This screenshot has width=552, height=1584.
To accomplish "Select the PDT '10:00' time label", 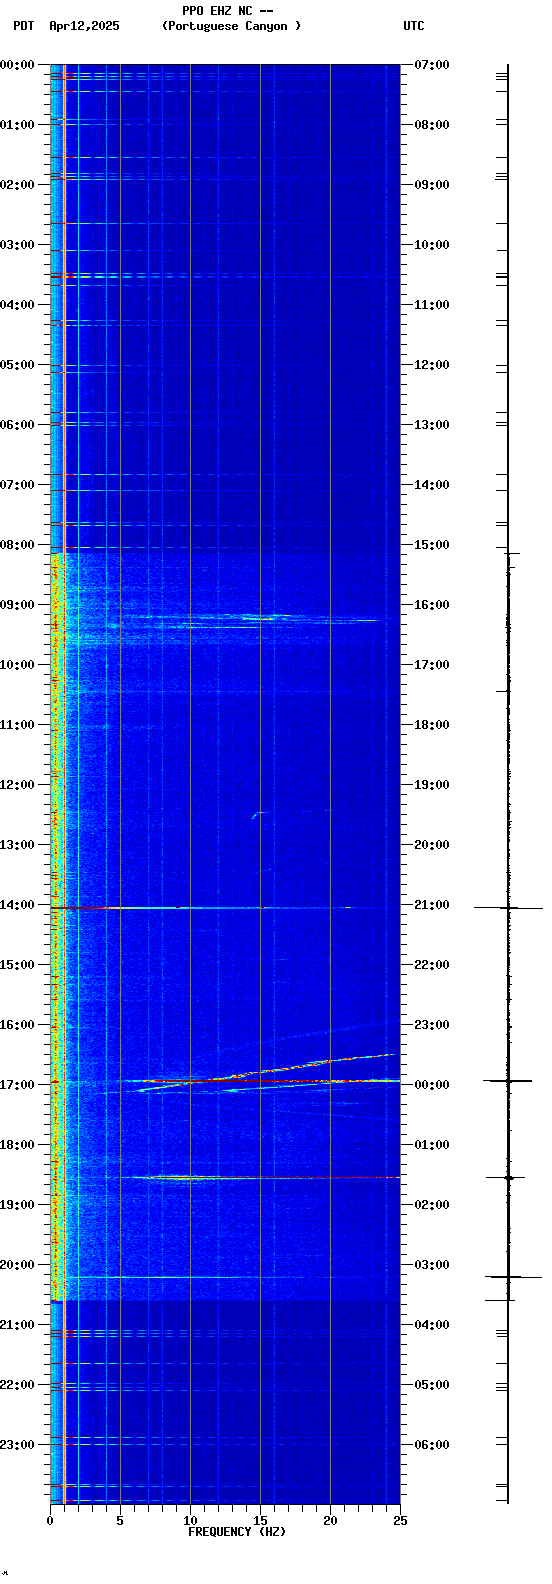I will (17, 665).
